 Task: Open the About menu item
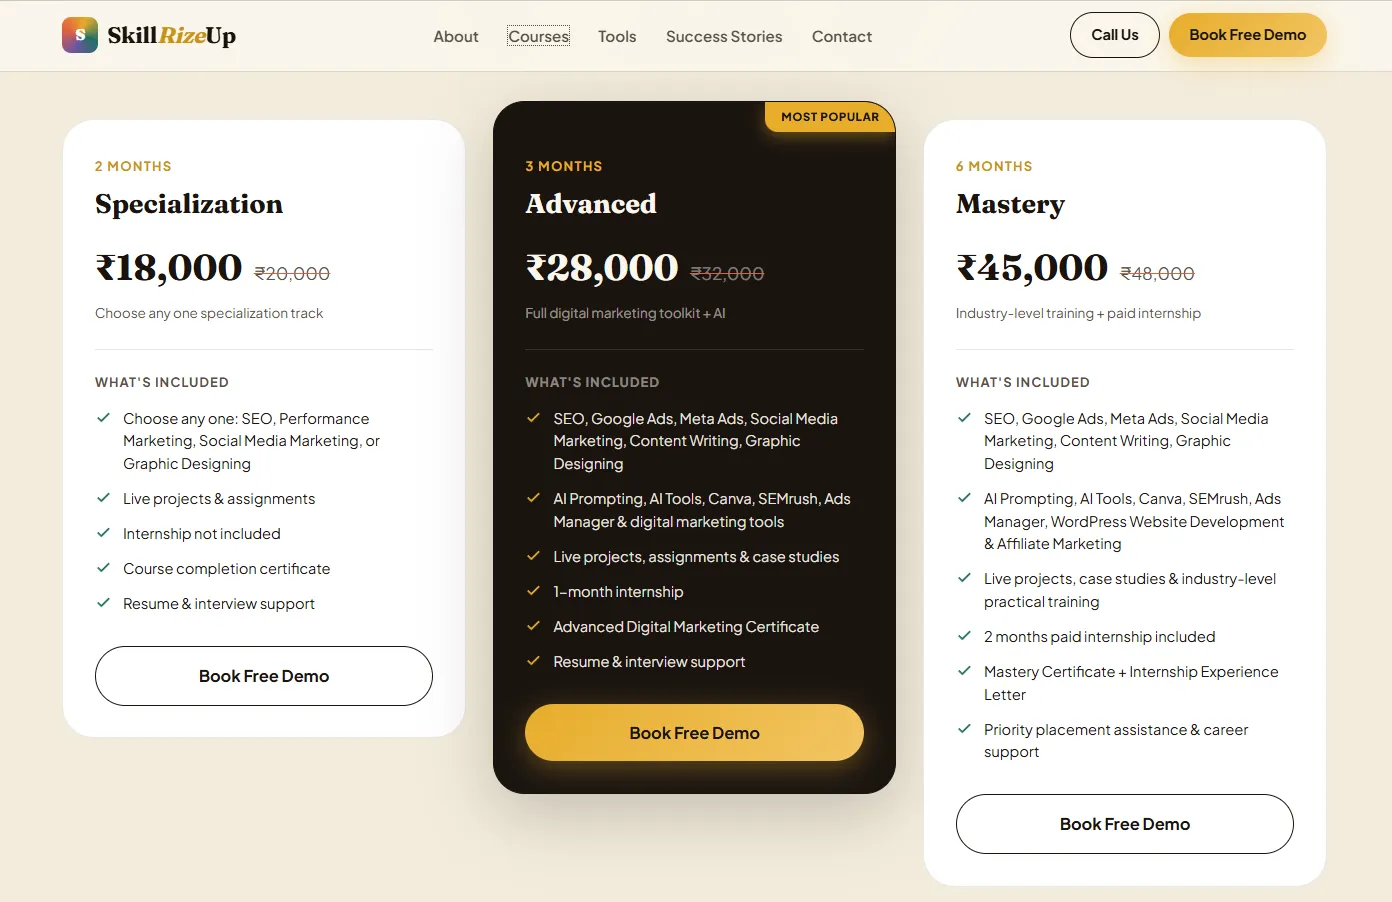(456, 36)
